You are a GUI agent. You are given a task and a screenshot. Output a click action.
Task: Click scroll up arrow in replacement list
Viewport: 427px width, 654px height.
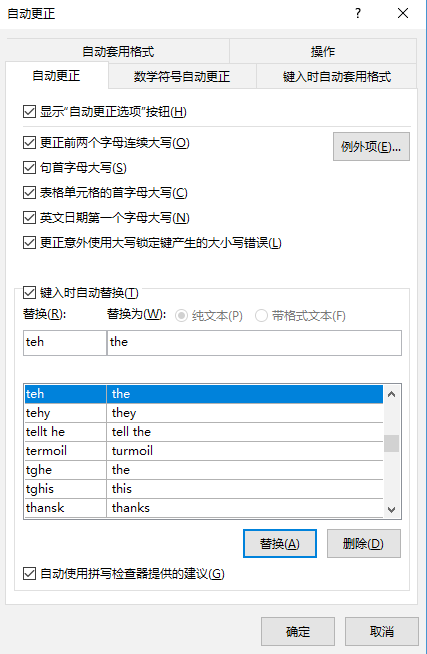(391, 394)
